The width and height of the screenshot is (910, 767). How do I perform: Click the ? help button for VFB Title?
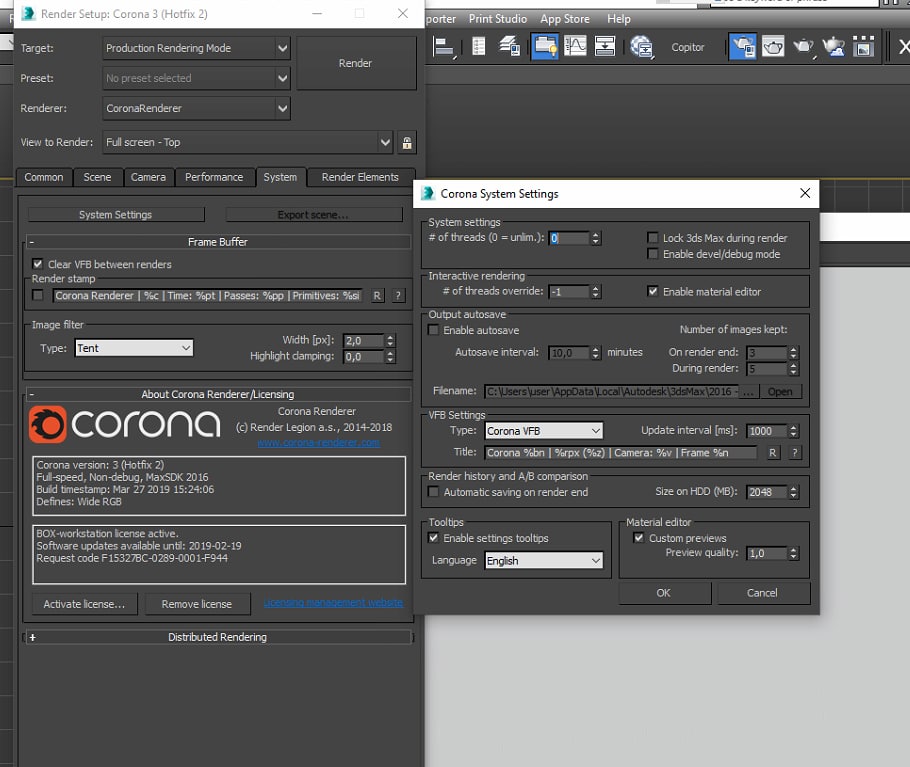(795, 453)
